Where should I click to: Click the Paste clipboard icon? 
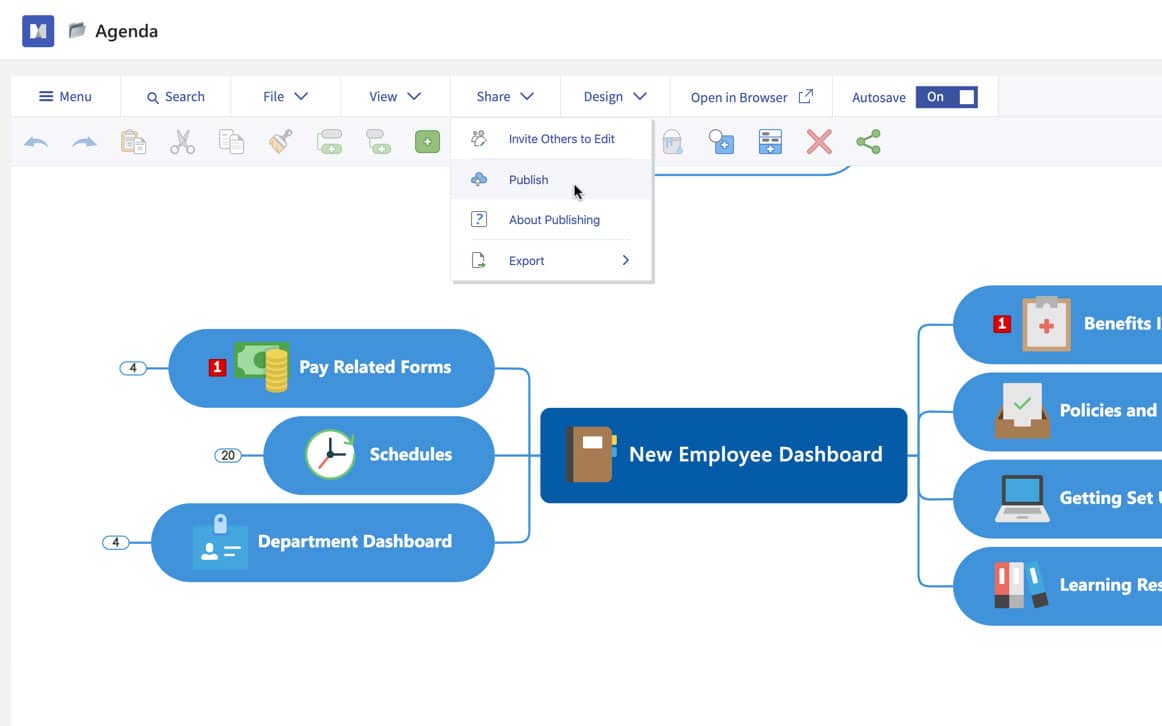coord(133,142)
